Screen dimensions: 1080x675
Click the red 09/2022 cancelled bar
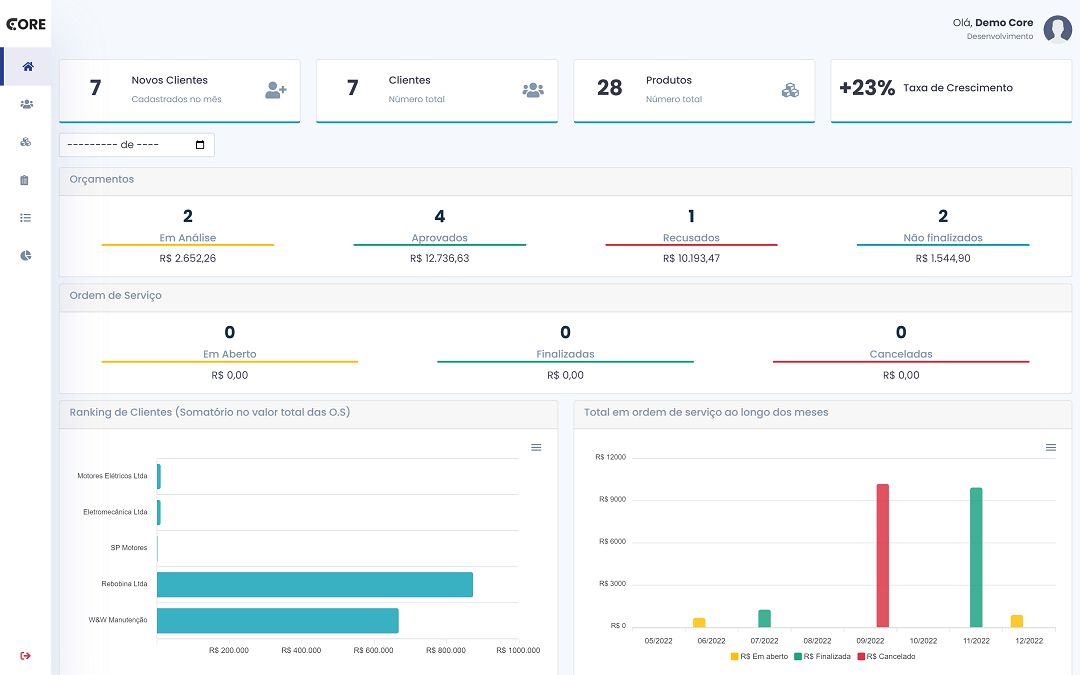882,556
